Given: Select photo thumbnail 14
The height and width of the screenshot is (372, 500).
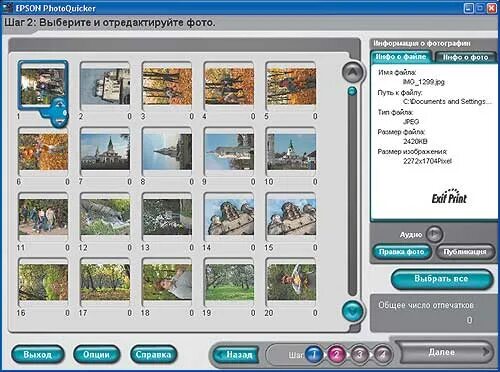Looking at the screenshot, I should (x=229, y=217).
